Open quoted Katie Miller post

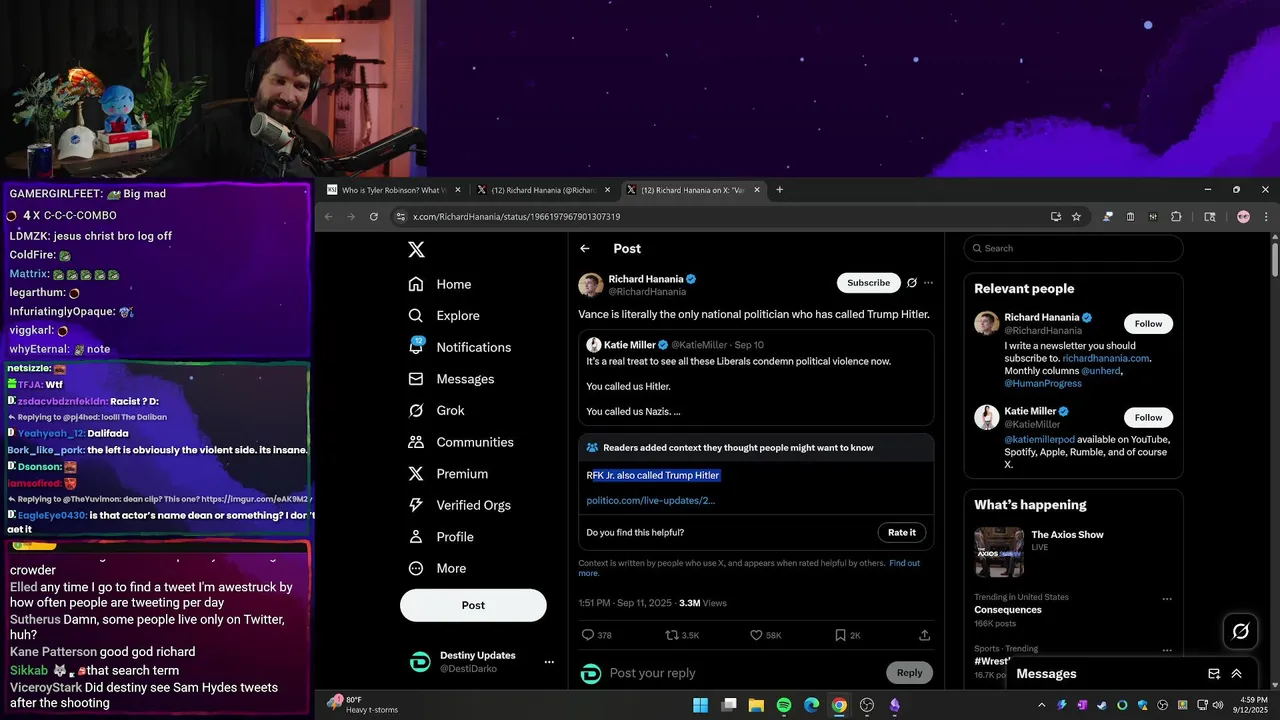(756, 378)
